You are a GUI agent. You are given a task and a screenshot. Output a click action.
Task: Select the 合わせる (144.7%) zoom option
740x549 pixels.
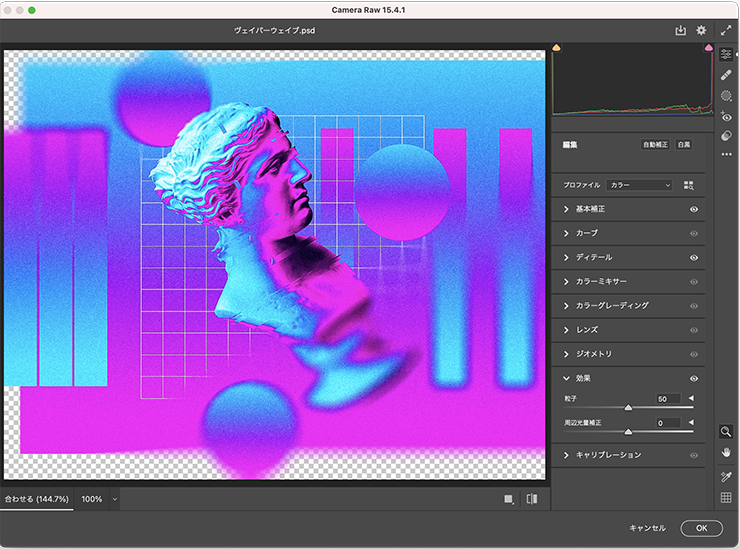point(37,499)
